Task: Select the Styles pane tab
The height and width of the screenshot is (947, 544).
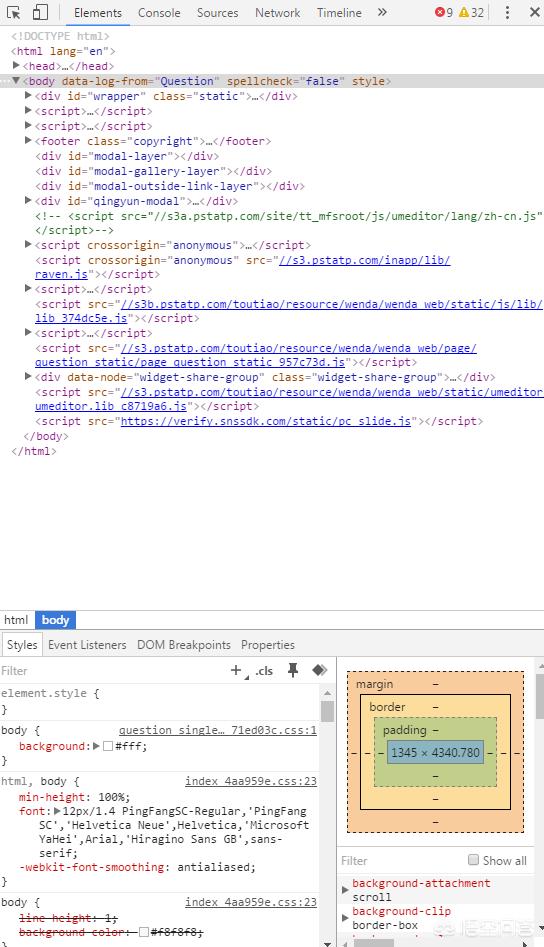Action: coord(22,645)
